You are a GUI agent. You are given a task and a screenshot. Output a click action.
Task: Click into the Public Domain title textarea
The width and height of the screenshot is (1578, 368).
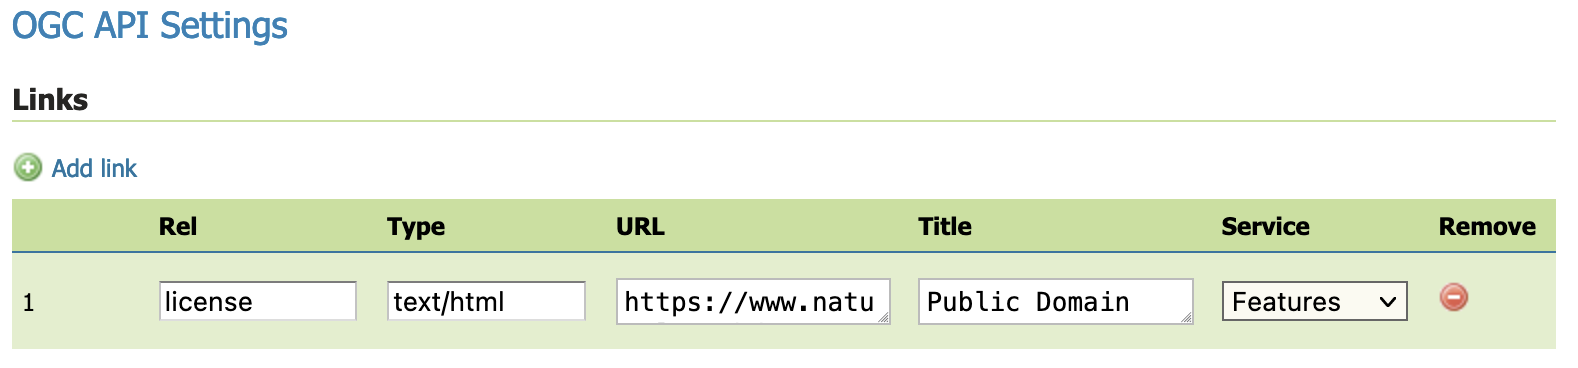[1055, 301]
